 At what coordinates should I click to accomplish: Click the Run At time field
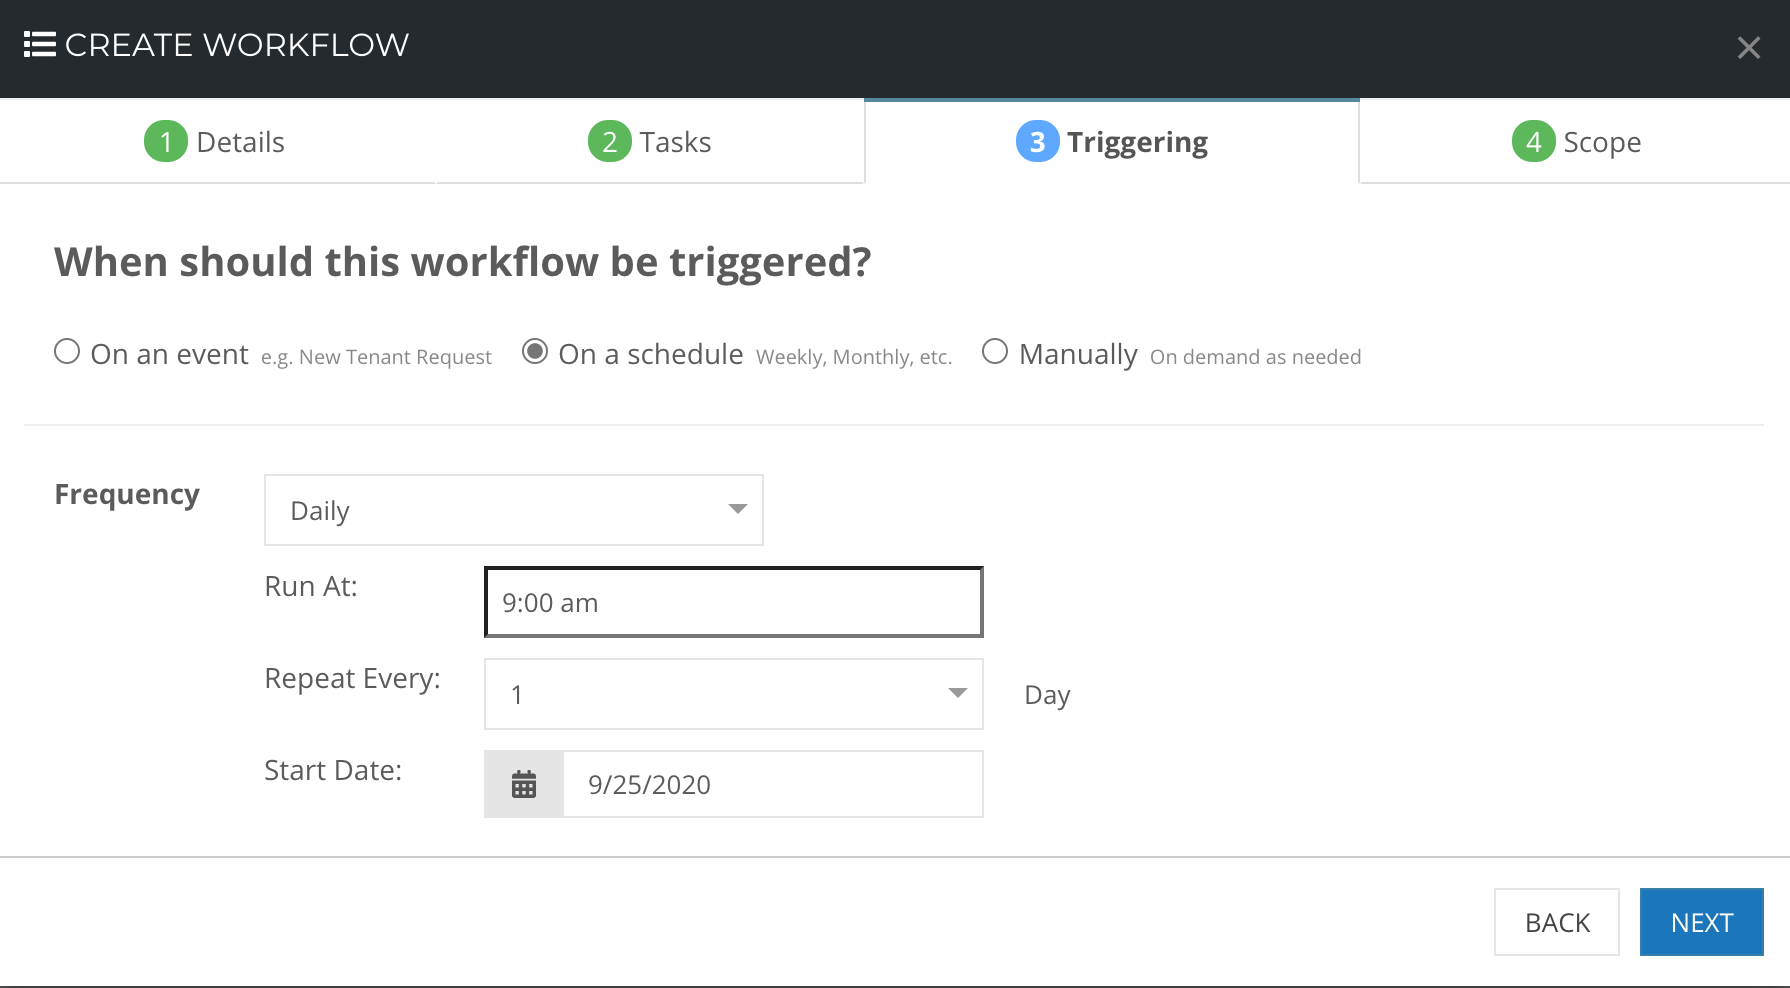(x=734, y=602)
